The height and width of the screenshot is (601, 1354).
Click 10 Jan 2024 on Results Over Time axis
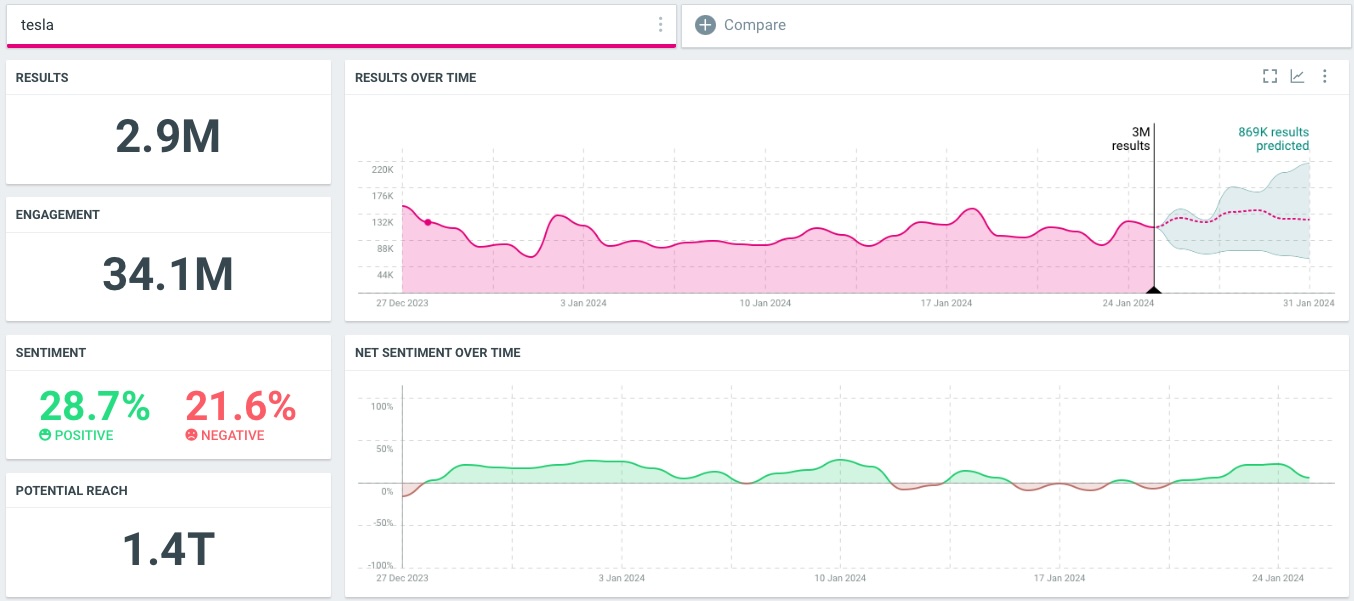[x=765, y=303]
